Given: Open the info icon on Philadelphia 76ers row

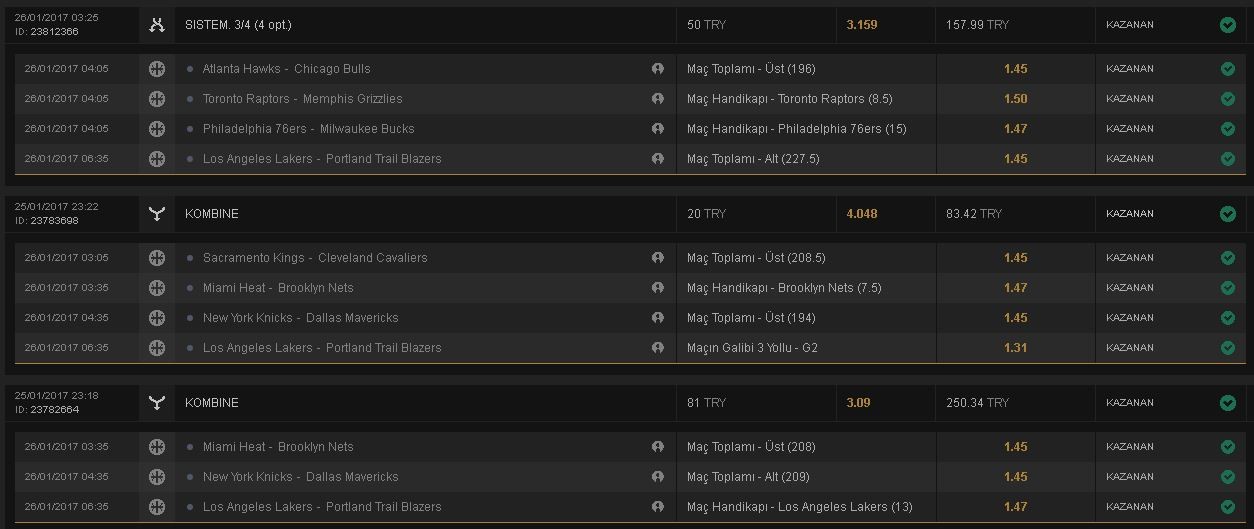Looking at the screenshot, I should coord(658,129).
